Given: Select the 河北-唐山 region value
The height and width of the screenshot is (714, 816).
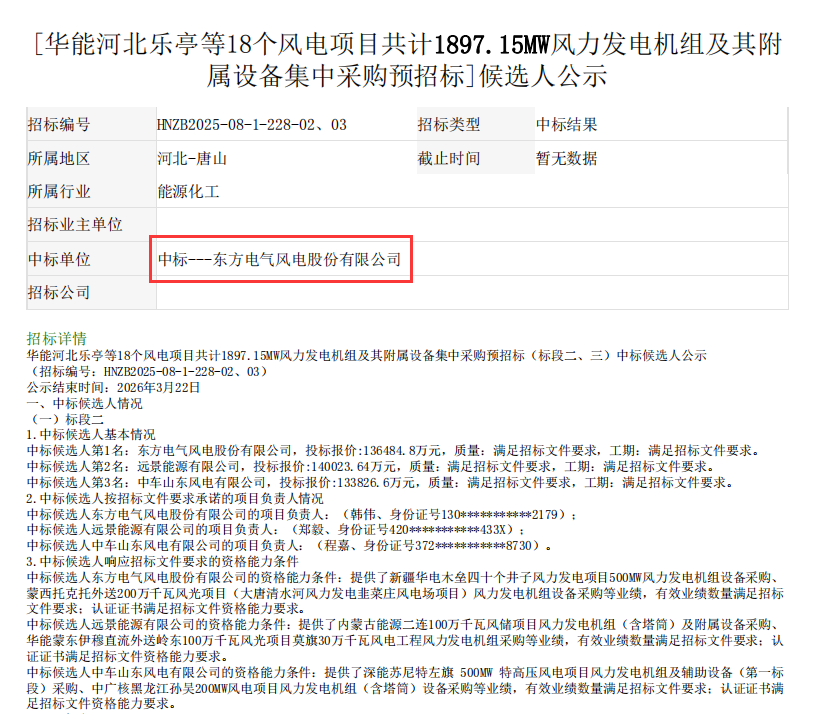Looking at the screenshot, I should [192, 158].
